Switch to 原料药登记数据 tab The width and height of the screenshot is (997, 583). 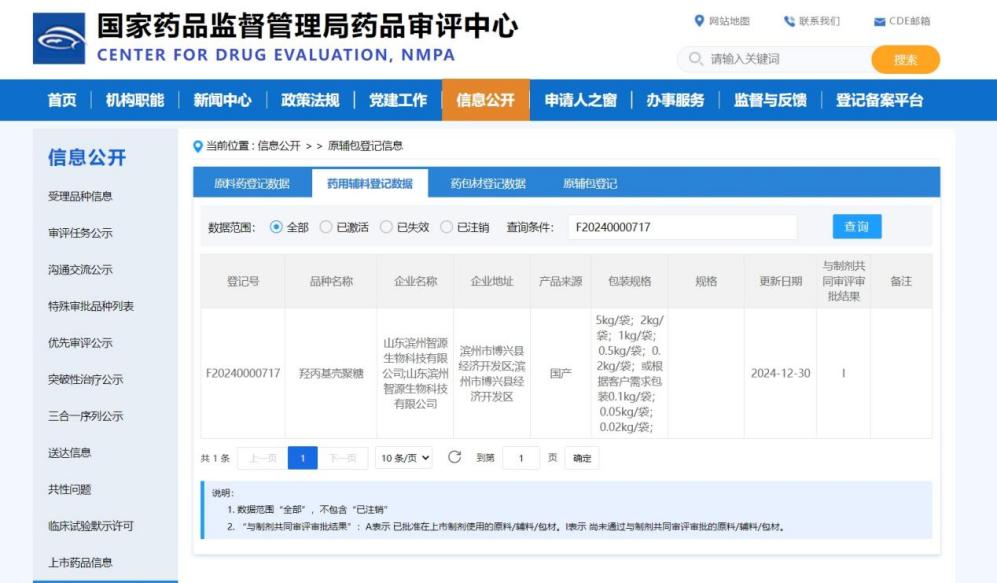252,183
